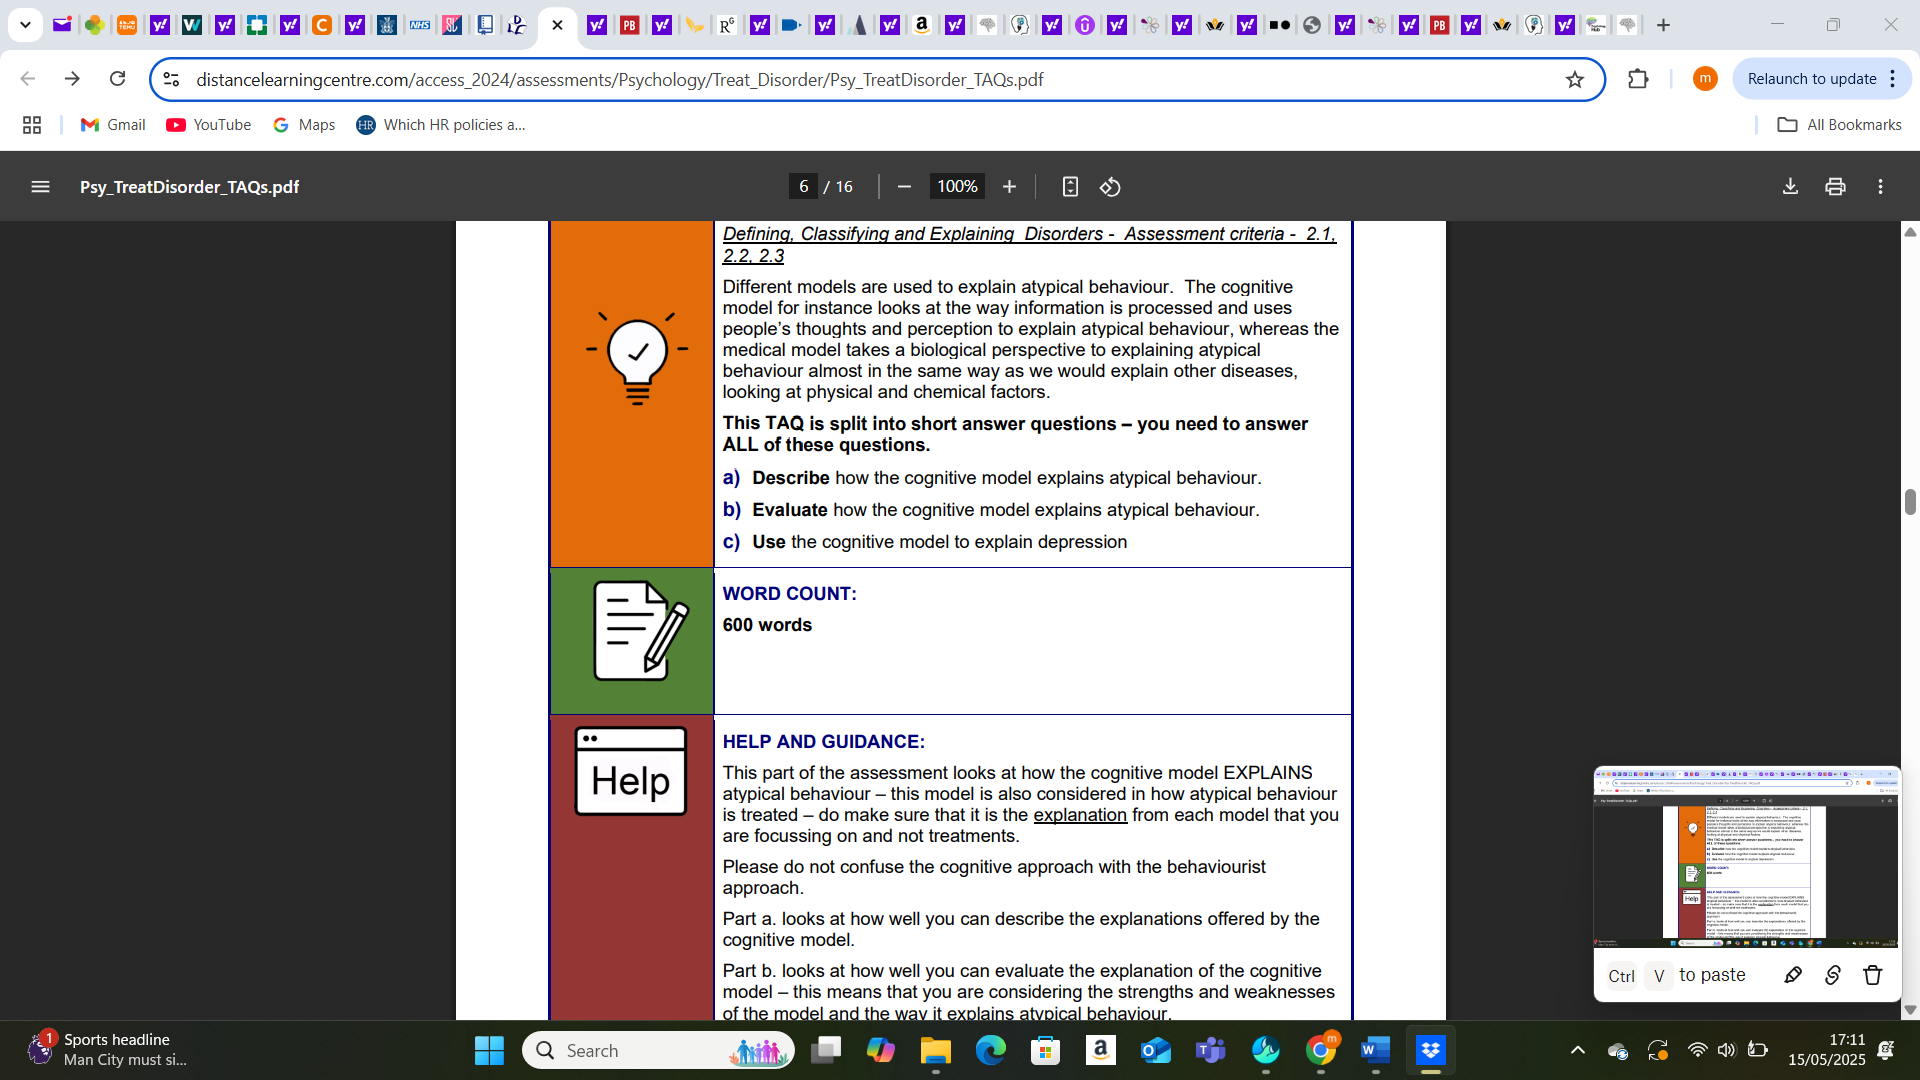Open the tab search dropdown
This screenshot has height=1080, width=1920.
(x=24, y=24)
